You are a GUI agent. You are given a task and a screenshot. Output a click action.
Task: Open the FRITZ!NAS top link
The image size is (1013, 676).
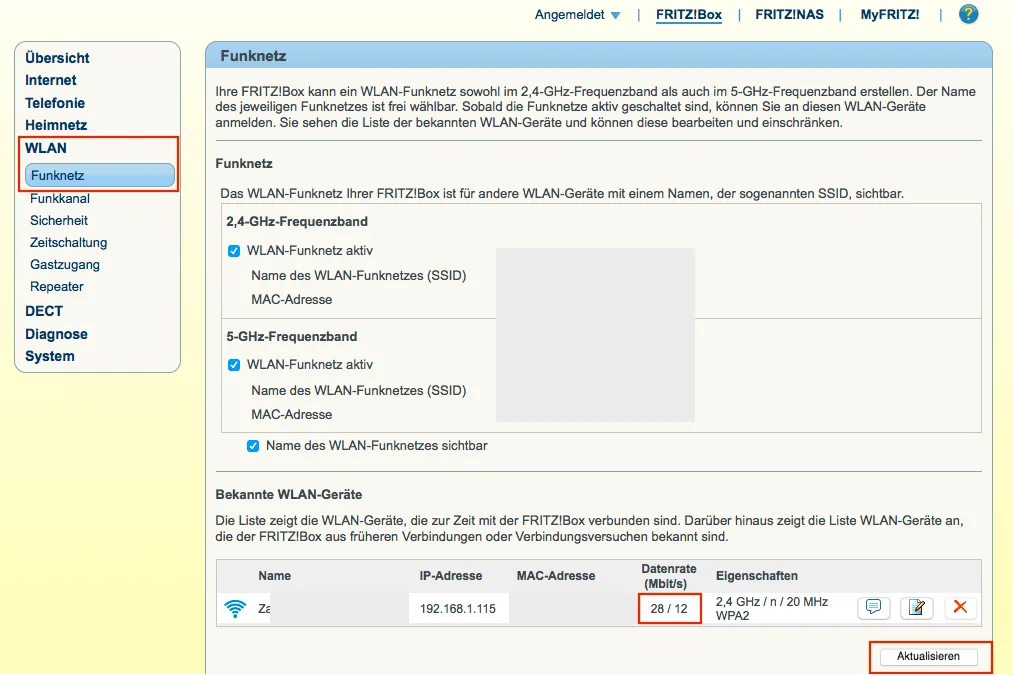tap(789, 14)
